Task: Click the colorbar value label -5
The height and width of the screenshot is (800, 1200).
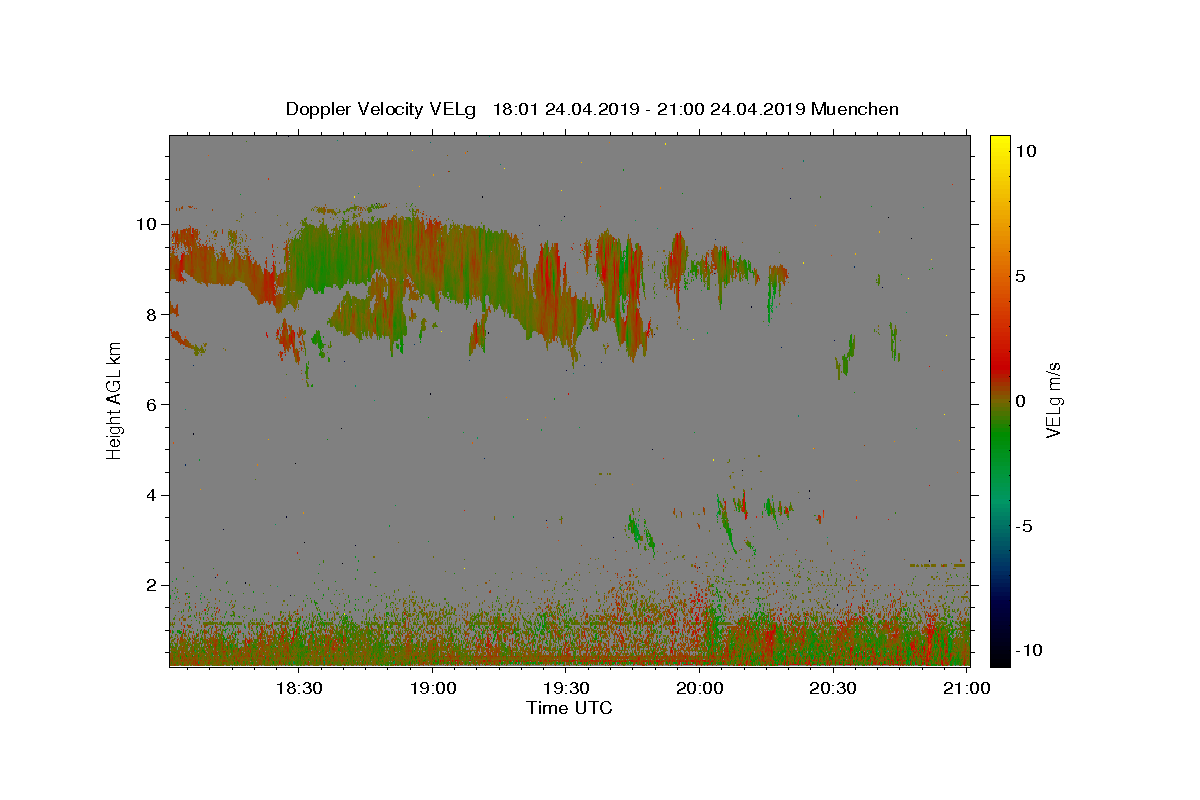Action: point(1024,526)
